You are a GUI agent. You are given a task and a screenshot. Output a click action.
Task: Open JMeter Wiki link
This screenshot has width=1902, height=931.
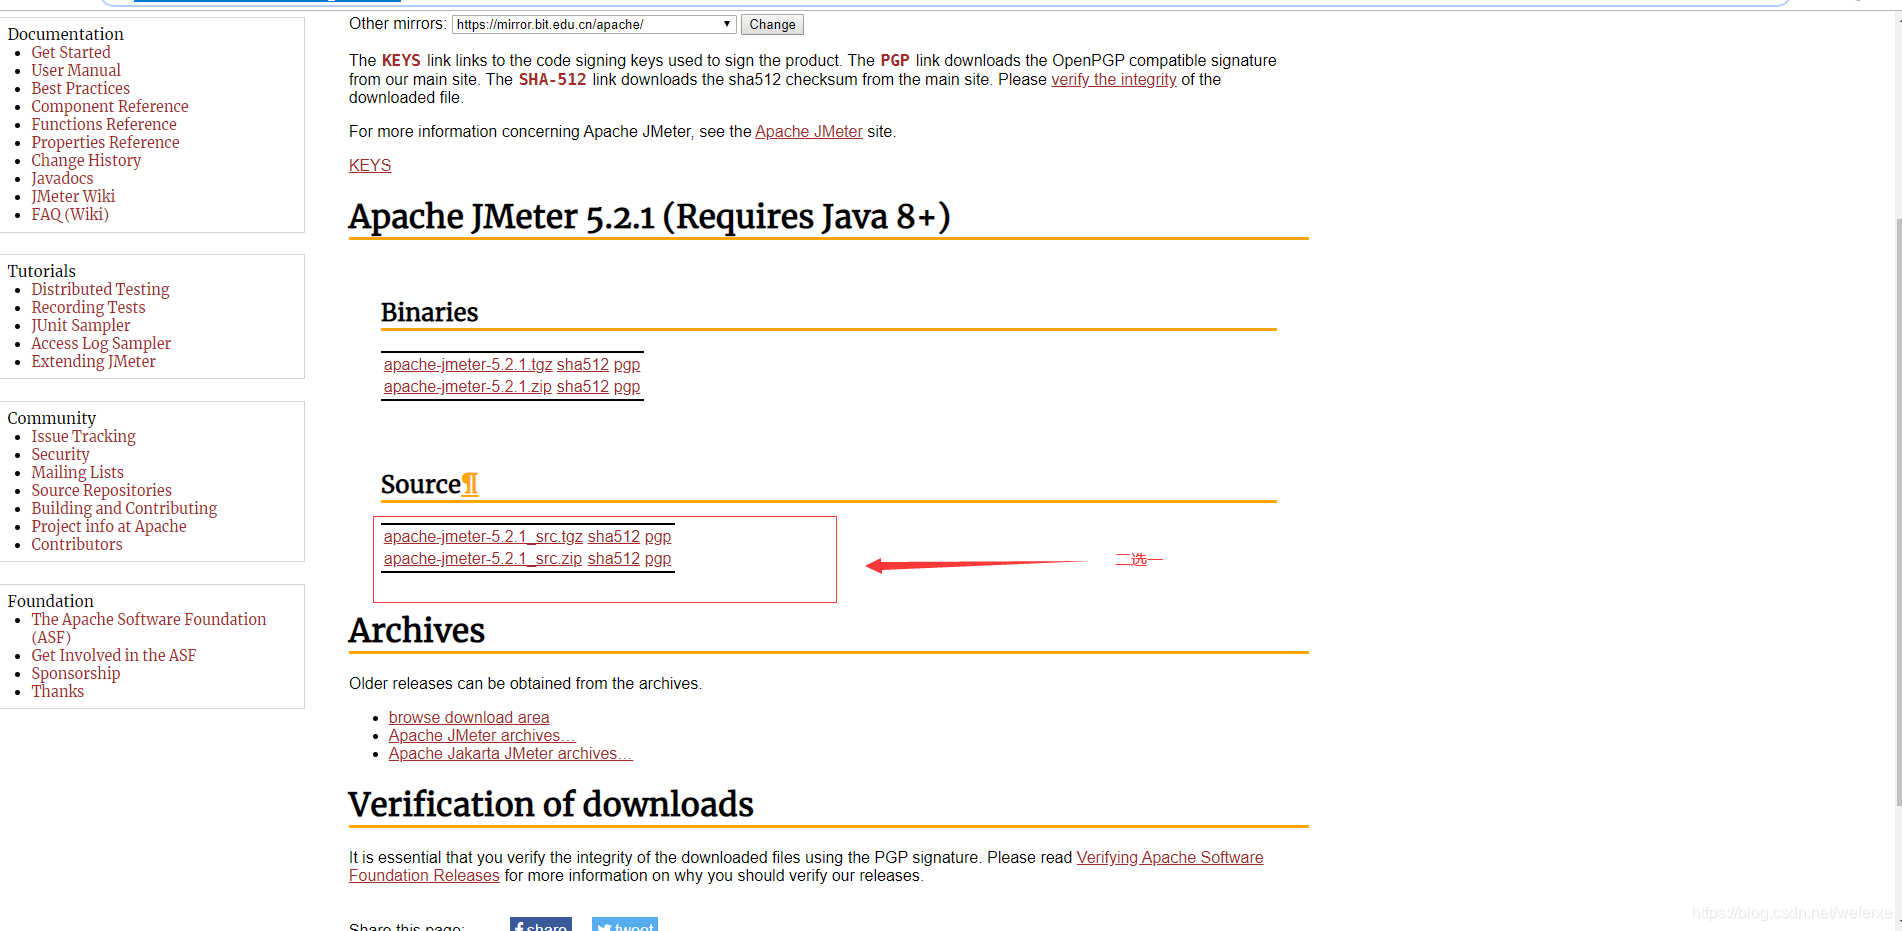73,196
